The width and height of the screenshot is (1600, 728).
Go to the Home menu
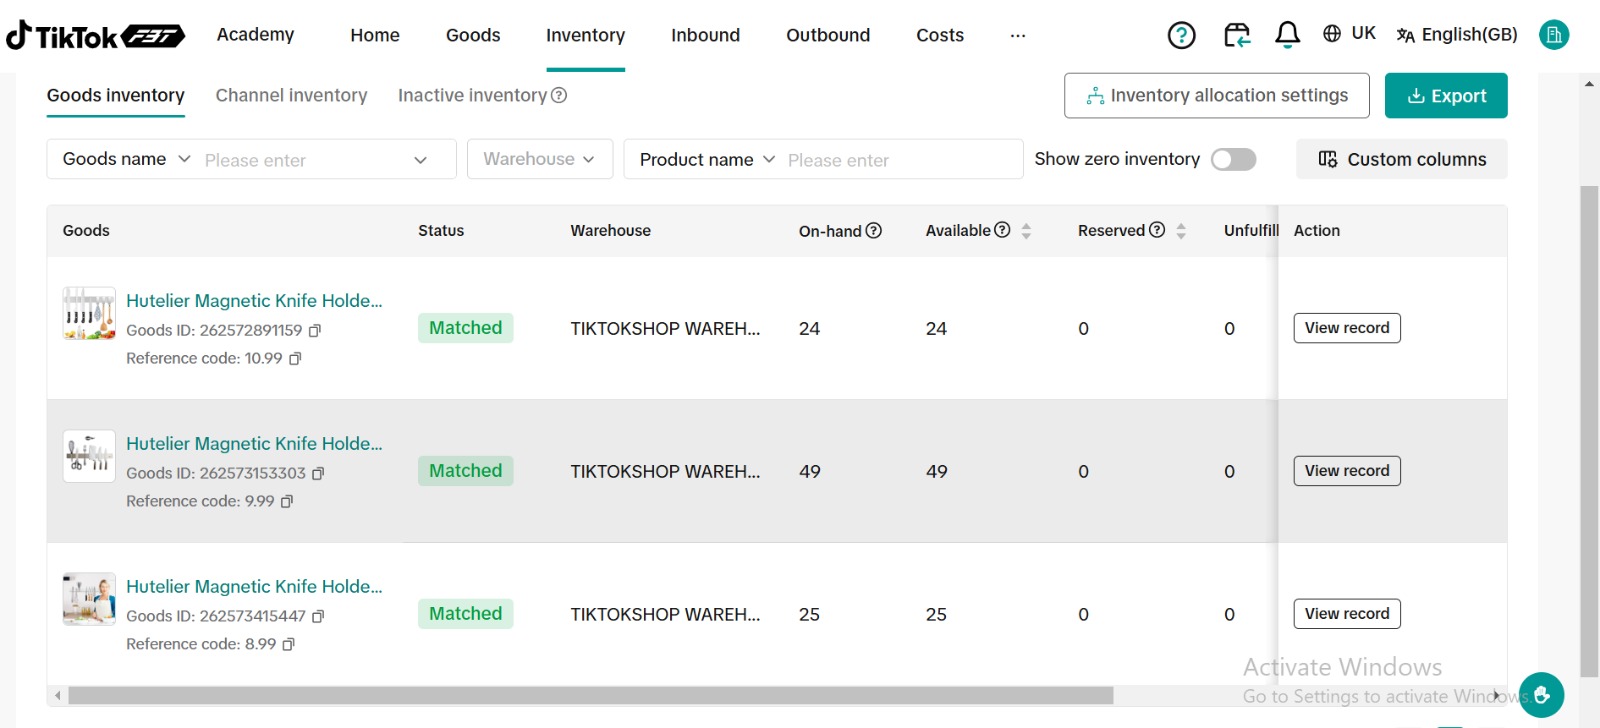[375, 35]
